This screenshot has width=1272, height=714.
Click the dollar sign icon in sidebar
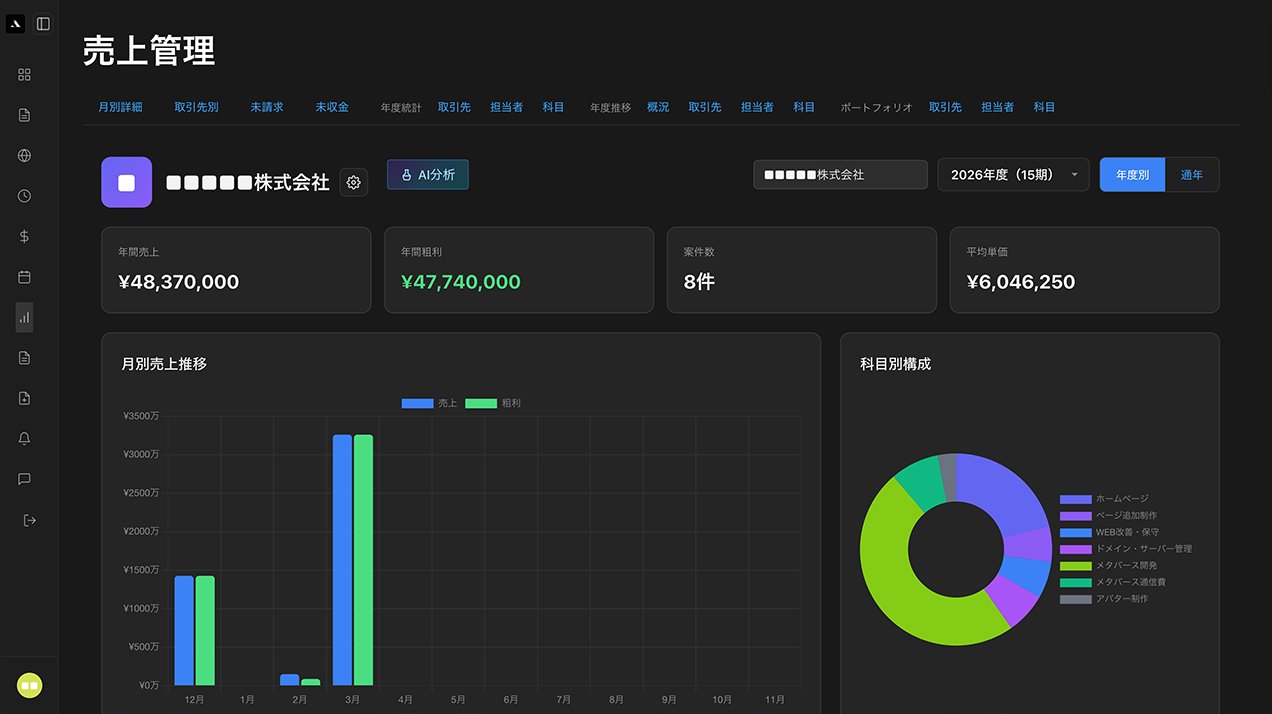[25, 237]
